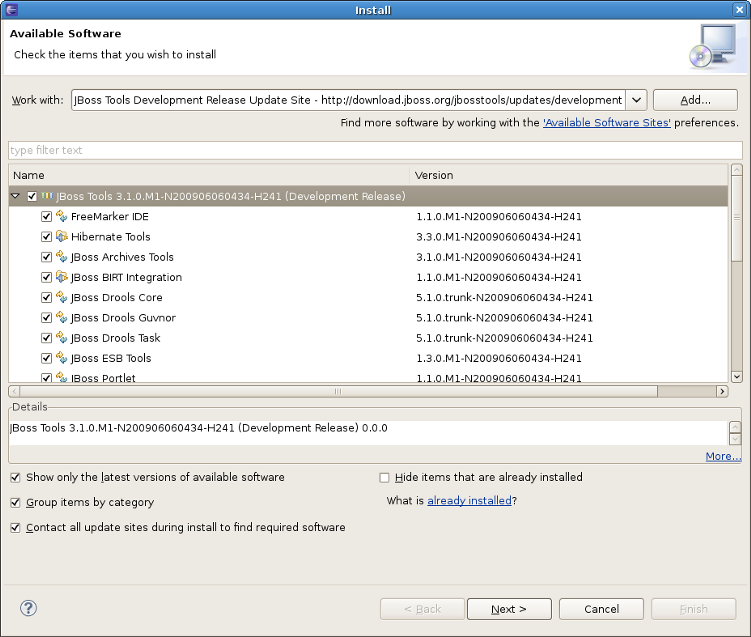Select the JBoss Drools Guvnor row
The image size is (751, 637).
[368, 318]
